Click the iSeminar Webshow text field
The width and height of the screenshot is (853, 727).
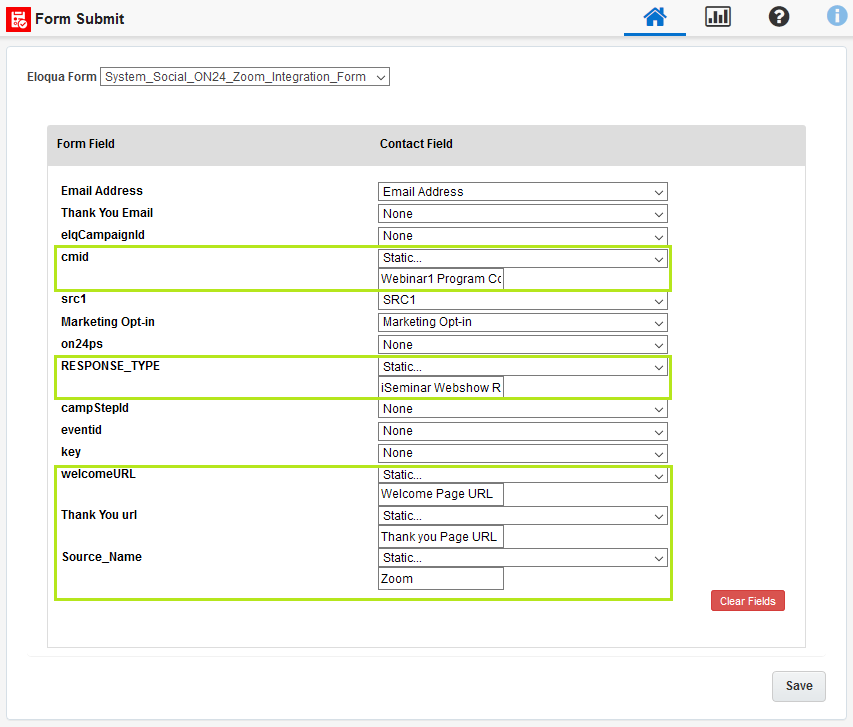click(x=441, y=387)
